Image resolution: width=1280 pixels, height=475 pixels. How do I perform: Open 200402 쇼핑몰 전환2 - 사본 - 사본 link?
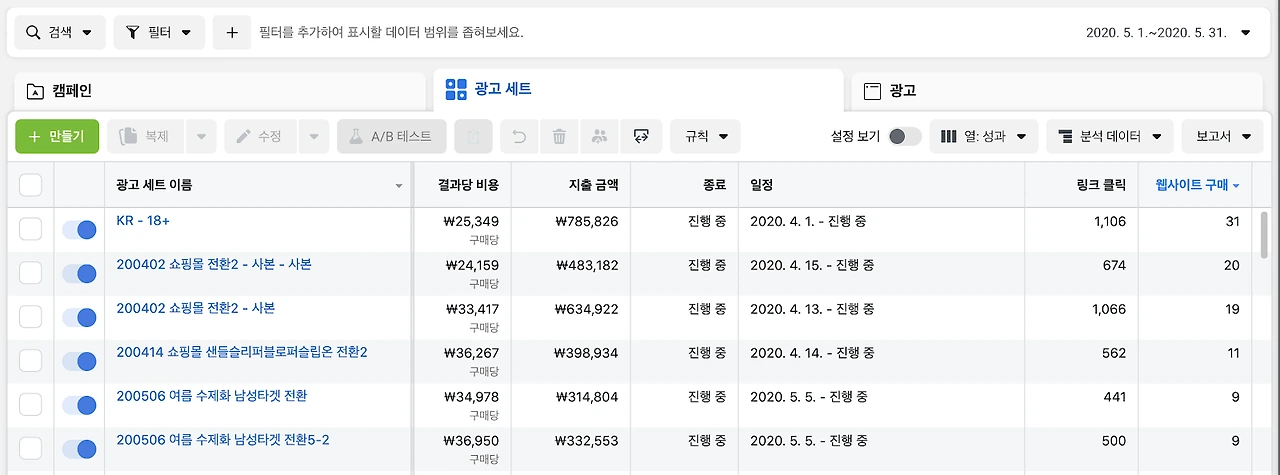tap(214, 264)
